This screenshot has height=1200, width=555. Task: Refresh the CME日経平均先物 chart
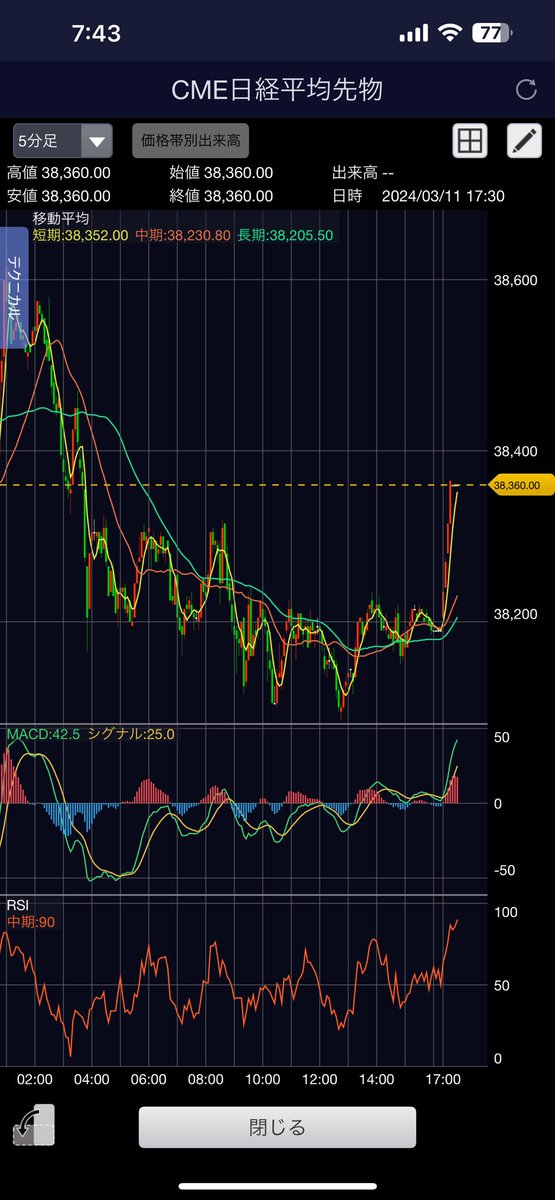pyautogui.click(x=526, y=90)
